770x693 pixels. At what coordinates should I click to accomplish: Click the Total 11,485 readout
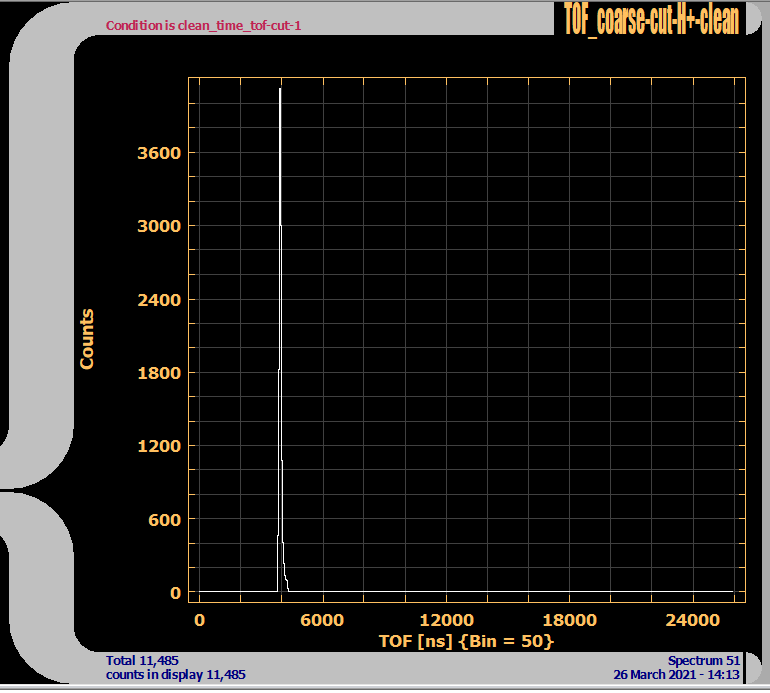(x=142, y=661)
